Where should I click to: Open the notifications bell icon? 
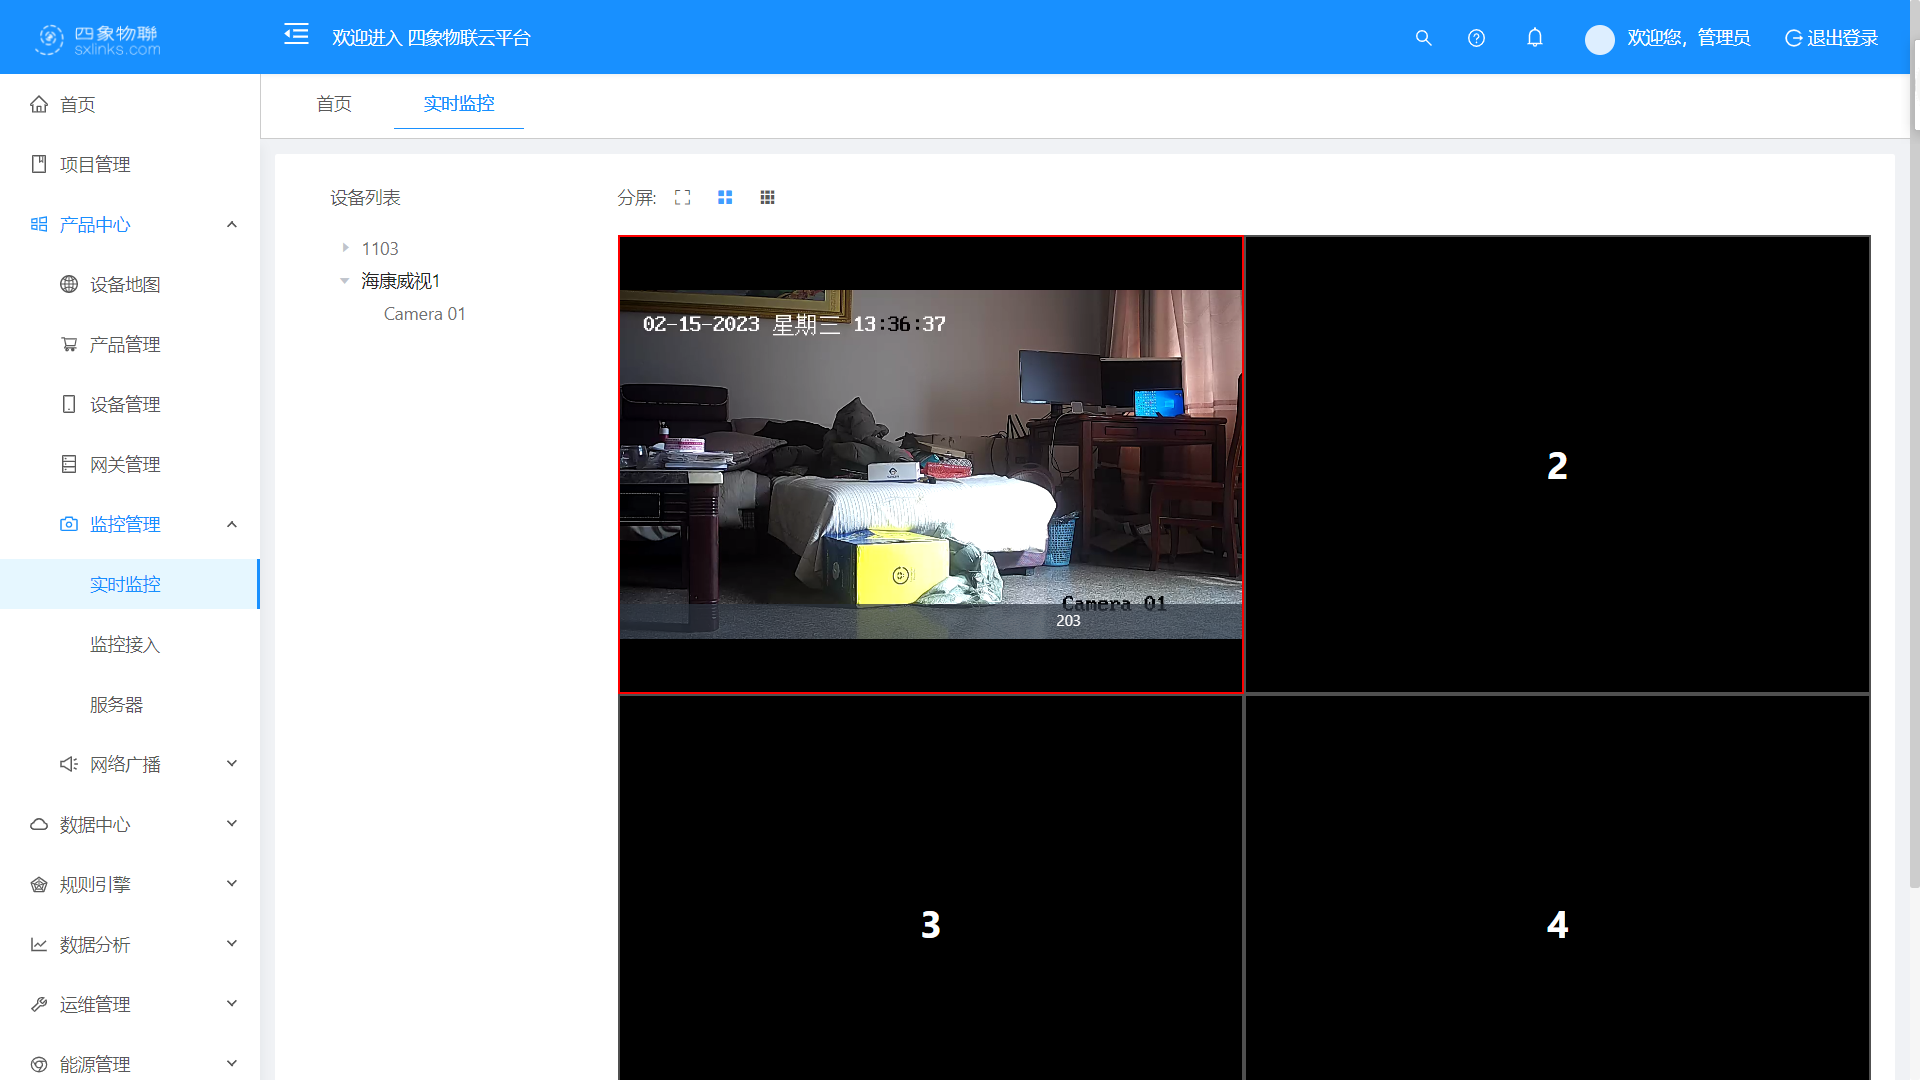pos(1534,38)
